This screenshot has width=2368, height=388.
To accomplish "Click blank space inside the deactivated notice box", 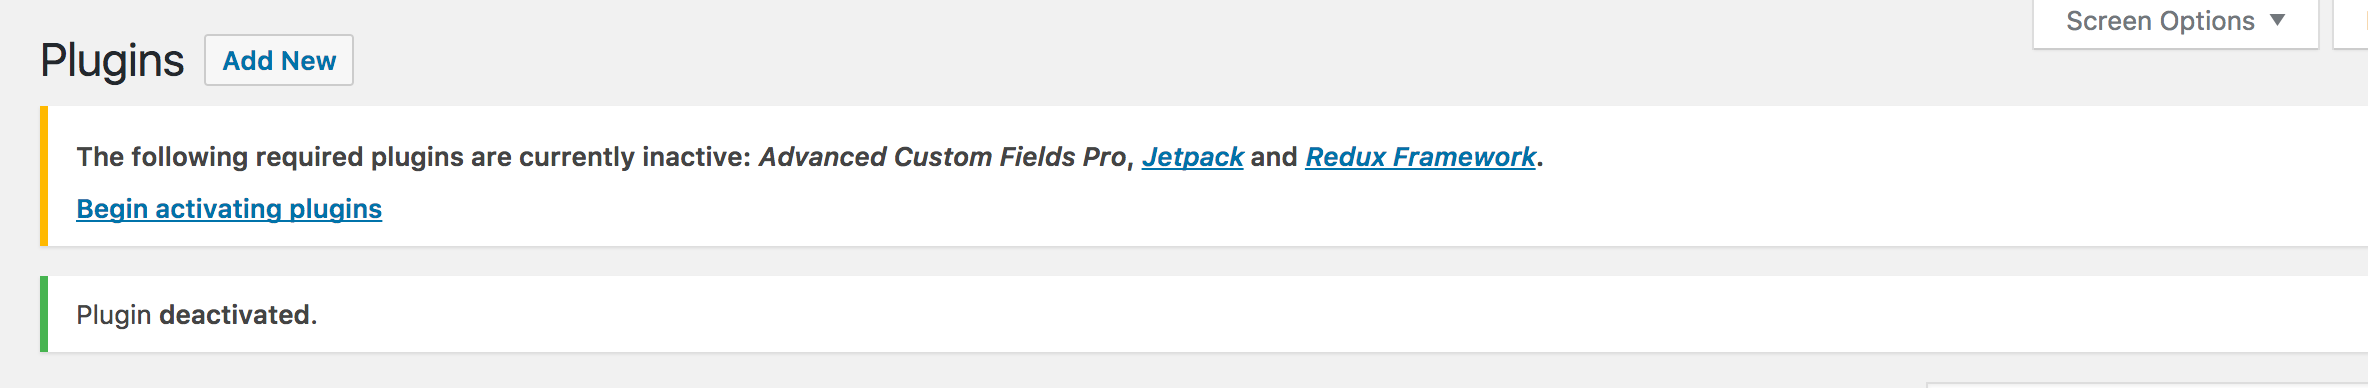I will tap(1300, 314).
